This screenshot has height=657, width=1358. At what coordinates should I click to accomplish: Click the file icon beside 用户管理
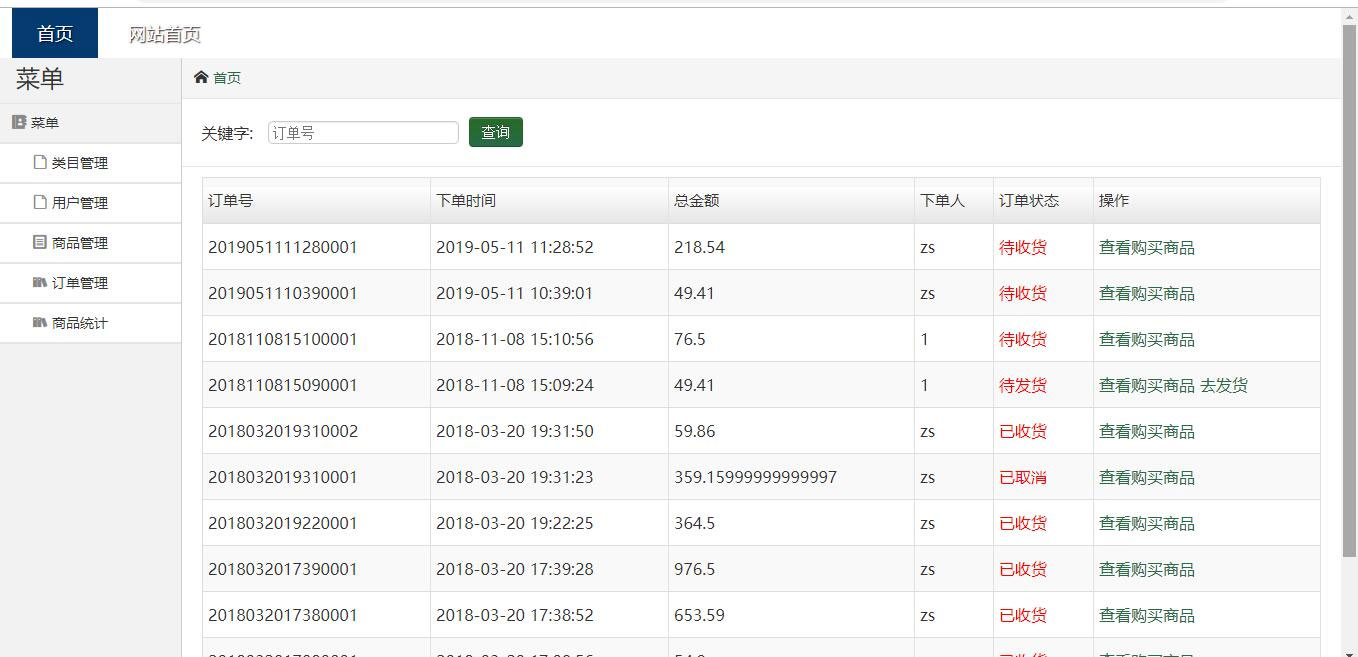coord(40,202)
